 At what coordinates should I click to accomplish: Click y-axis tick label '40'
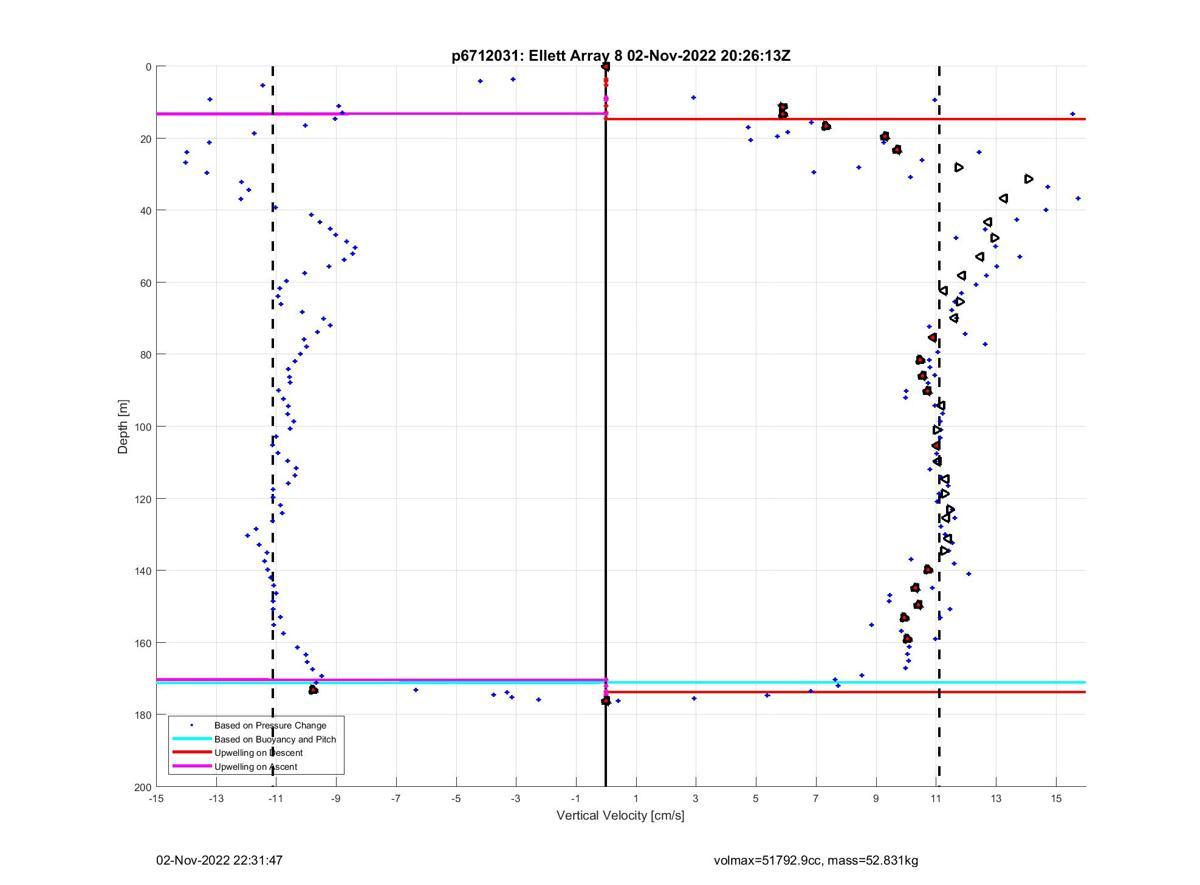(x=145, y=211)
